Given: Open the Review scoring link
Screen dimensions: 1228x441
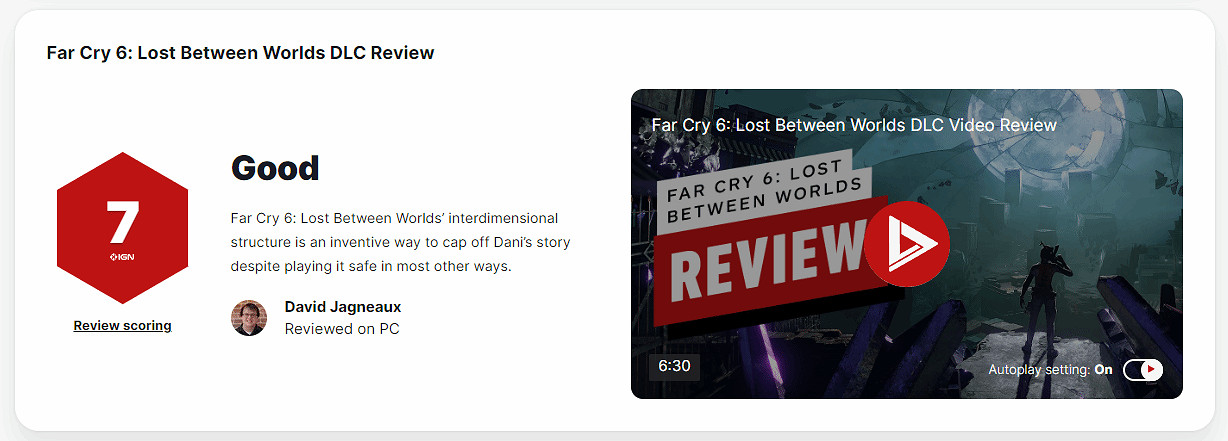Looking at the screenshot, I should 122,325.
